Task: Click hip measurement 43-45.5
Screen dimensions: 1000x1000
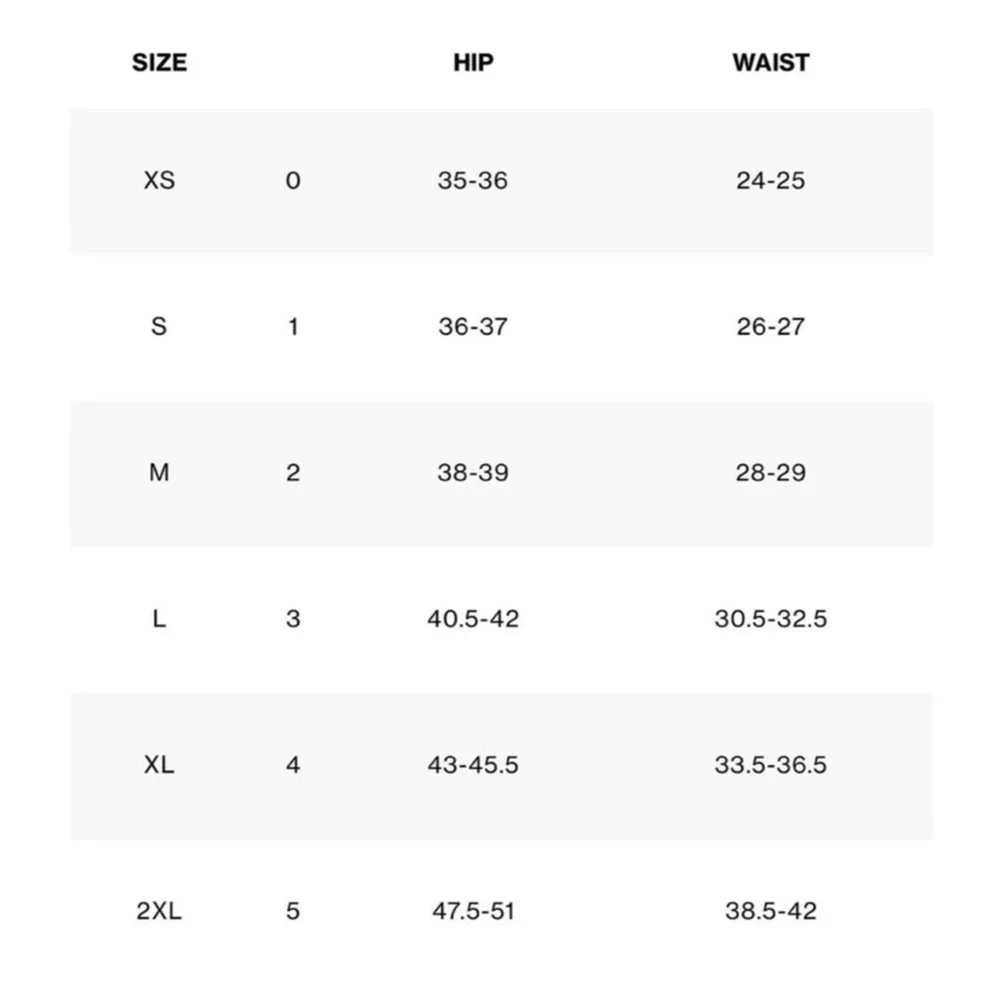Action: click(473, 765)
